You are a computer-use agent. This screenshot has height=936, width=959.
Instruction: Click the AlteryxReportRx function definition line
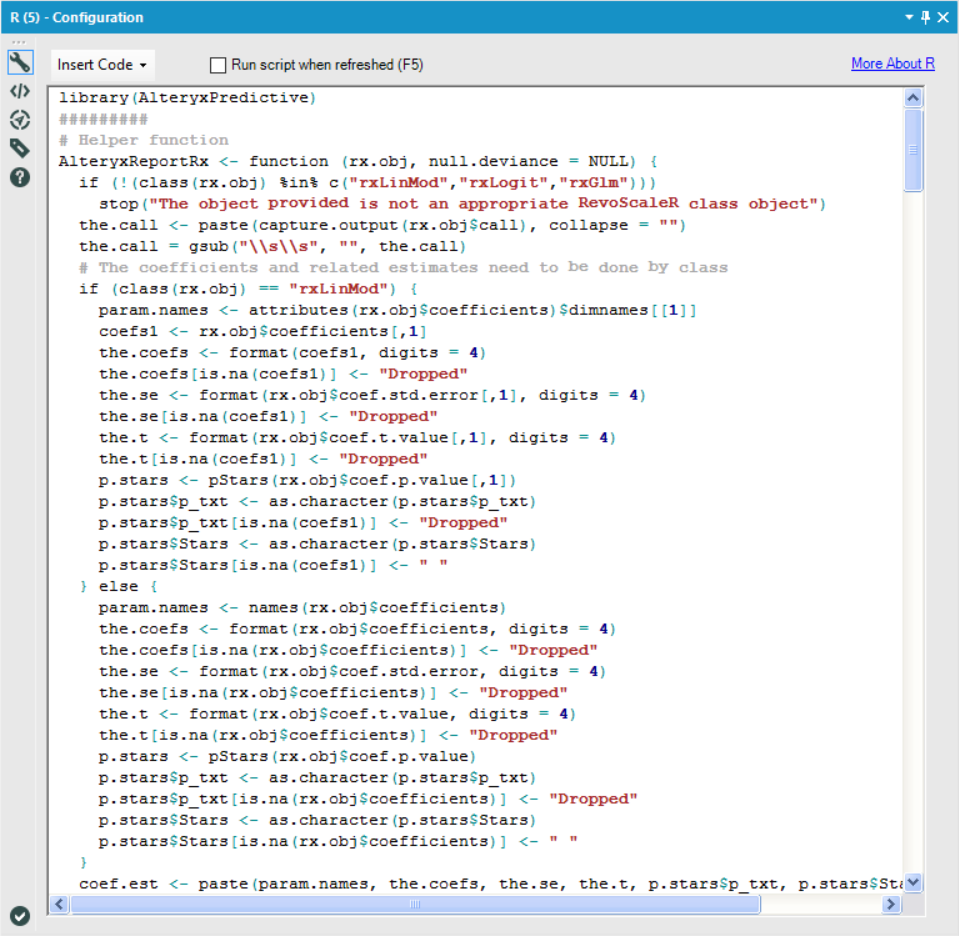click(358, 162)
